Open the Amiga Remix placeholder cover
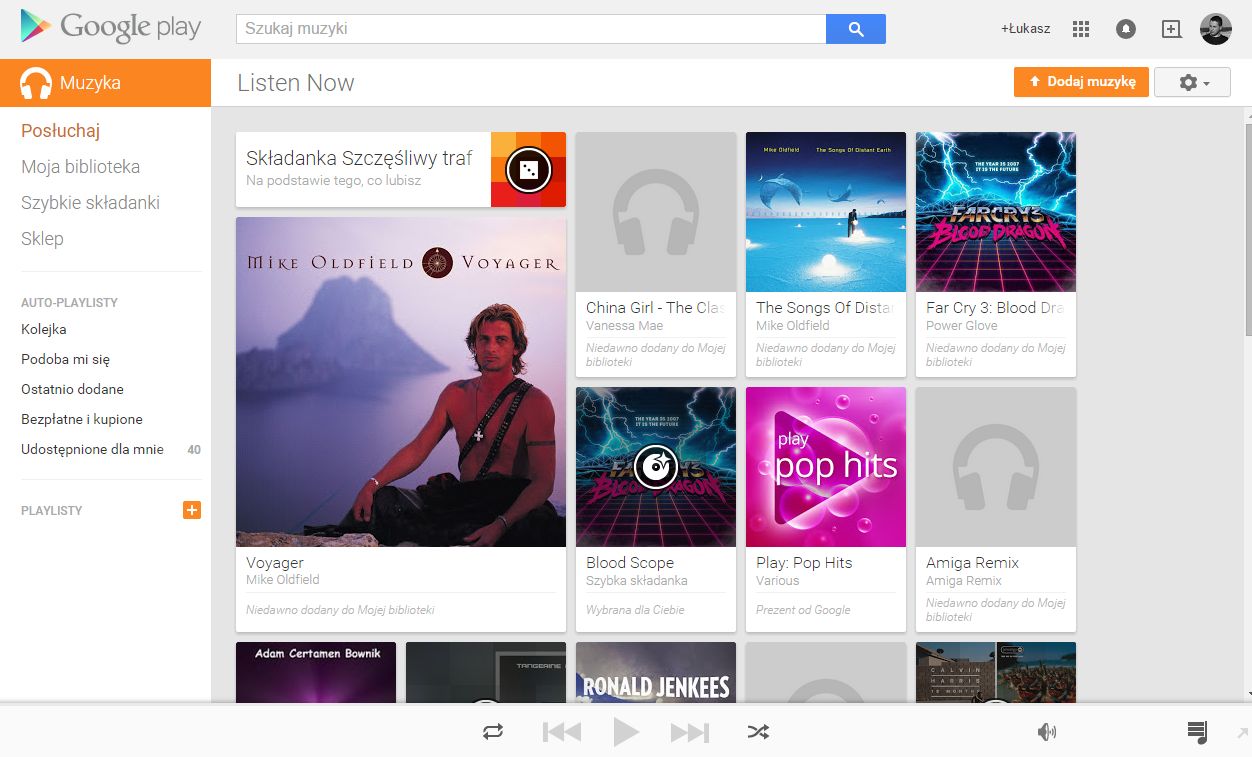 click(x=996, y=467)
